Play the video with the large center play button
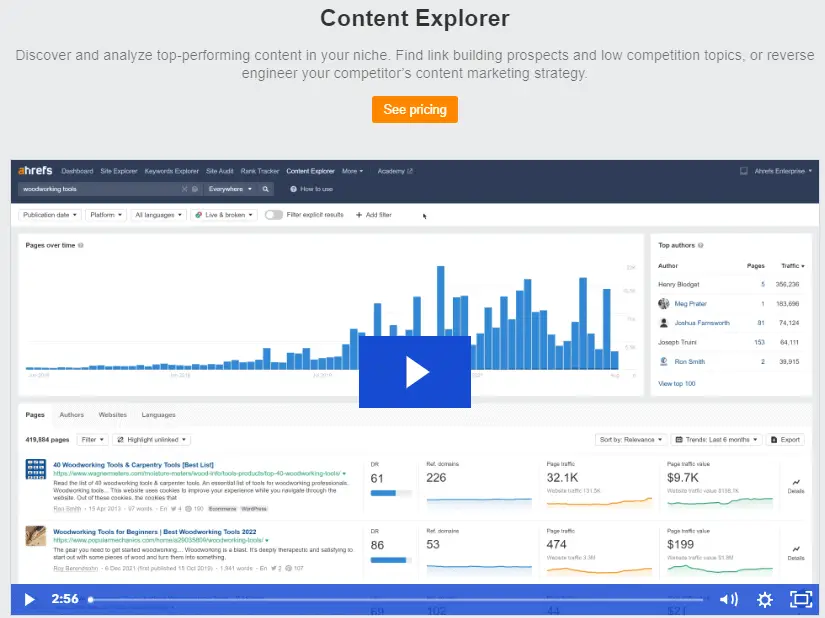825x618 pixels. pyautogui.click(x=415, y=372)
